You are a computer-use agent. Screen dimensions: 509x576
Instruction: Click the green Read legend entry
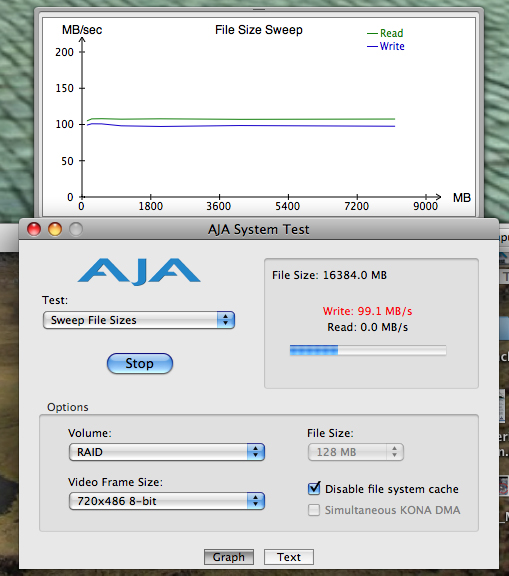point(385,33)
